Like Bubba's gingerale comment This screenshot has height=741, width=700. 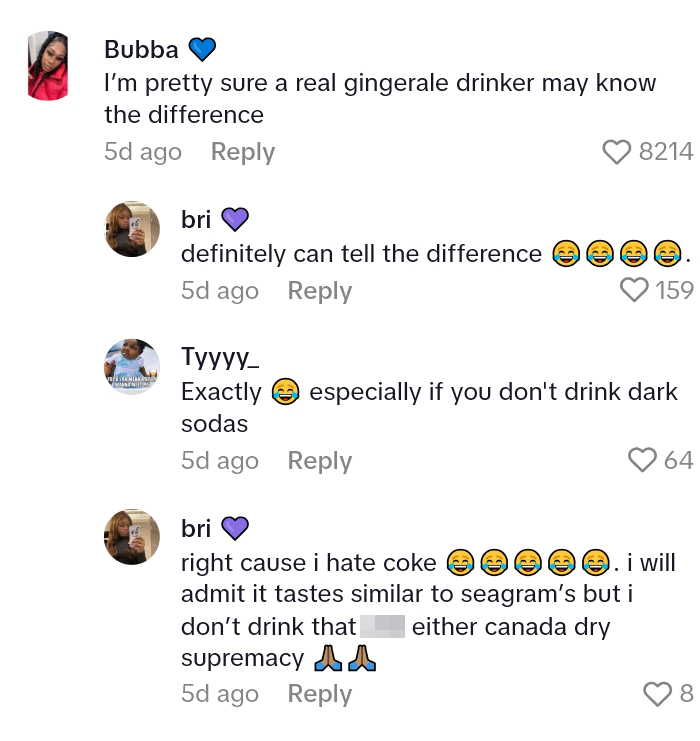(x=617, y=152)
